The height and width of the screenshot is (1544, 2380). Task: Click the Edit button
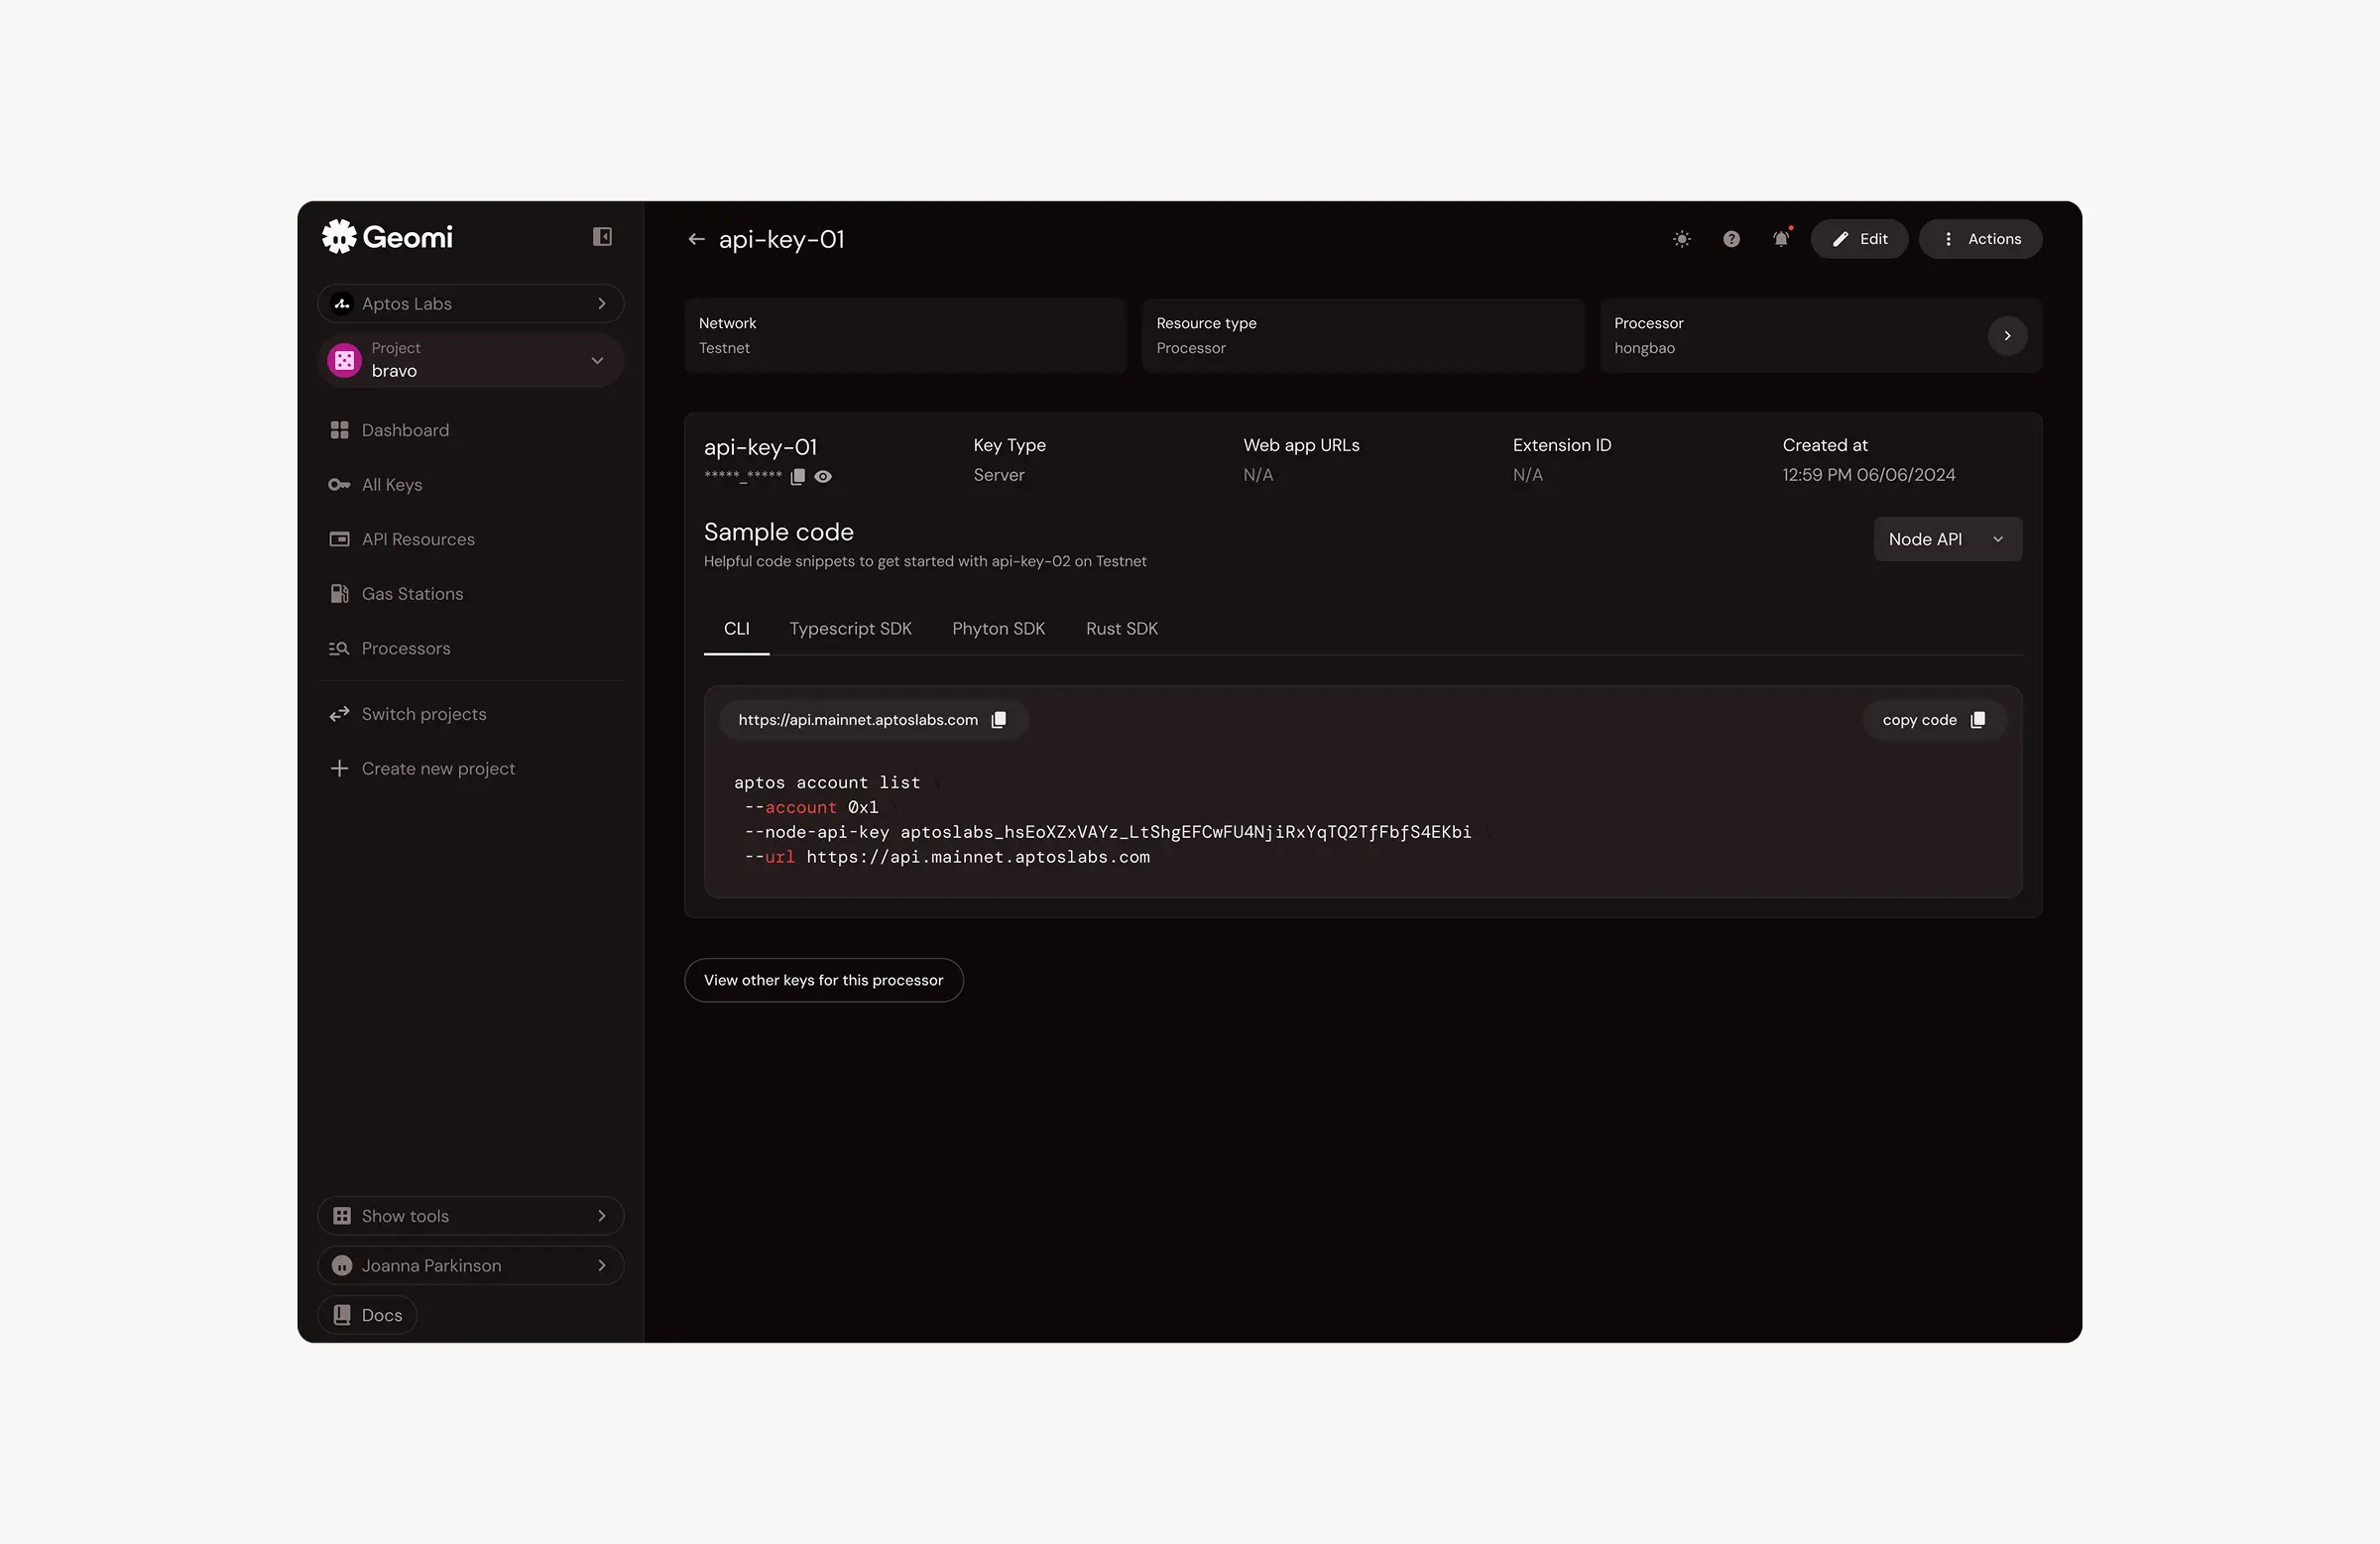click(x=1859, y=239)
